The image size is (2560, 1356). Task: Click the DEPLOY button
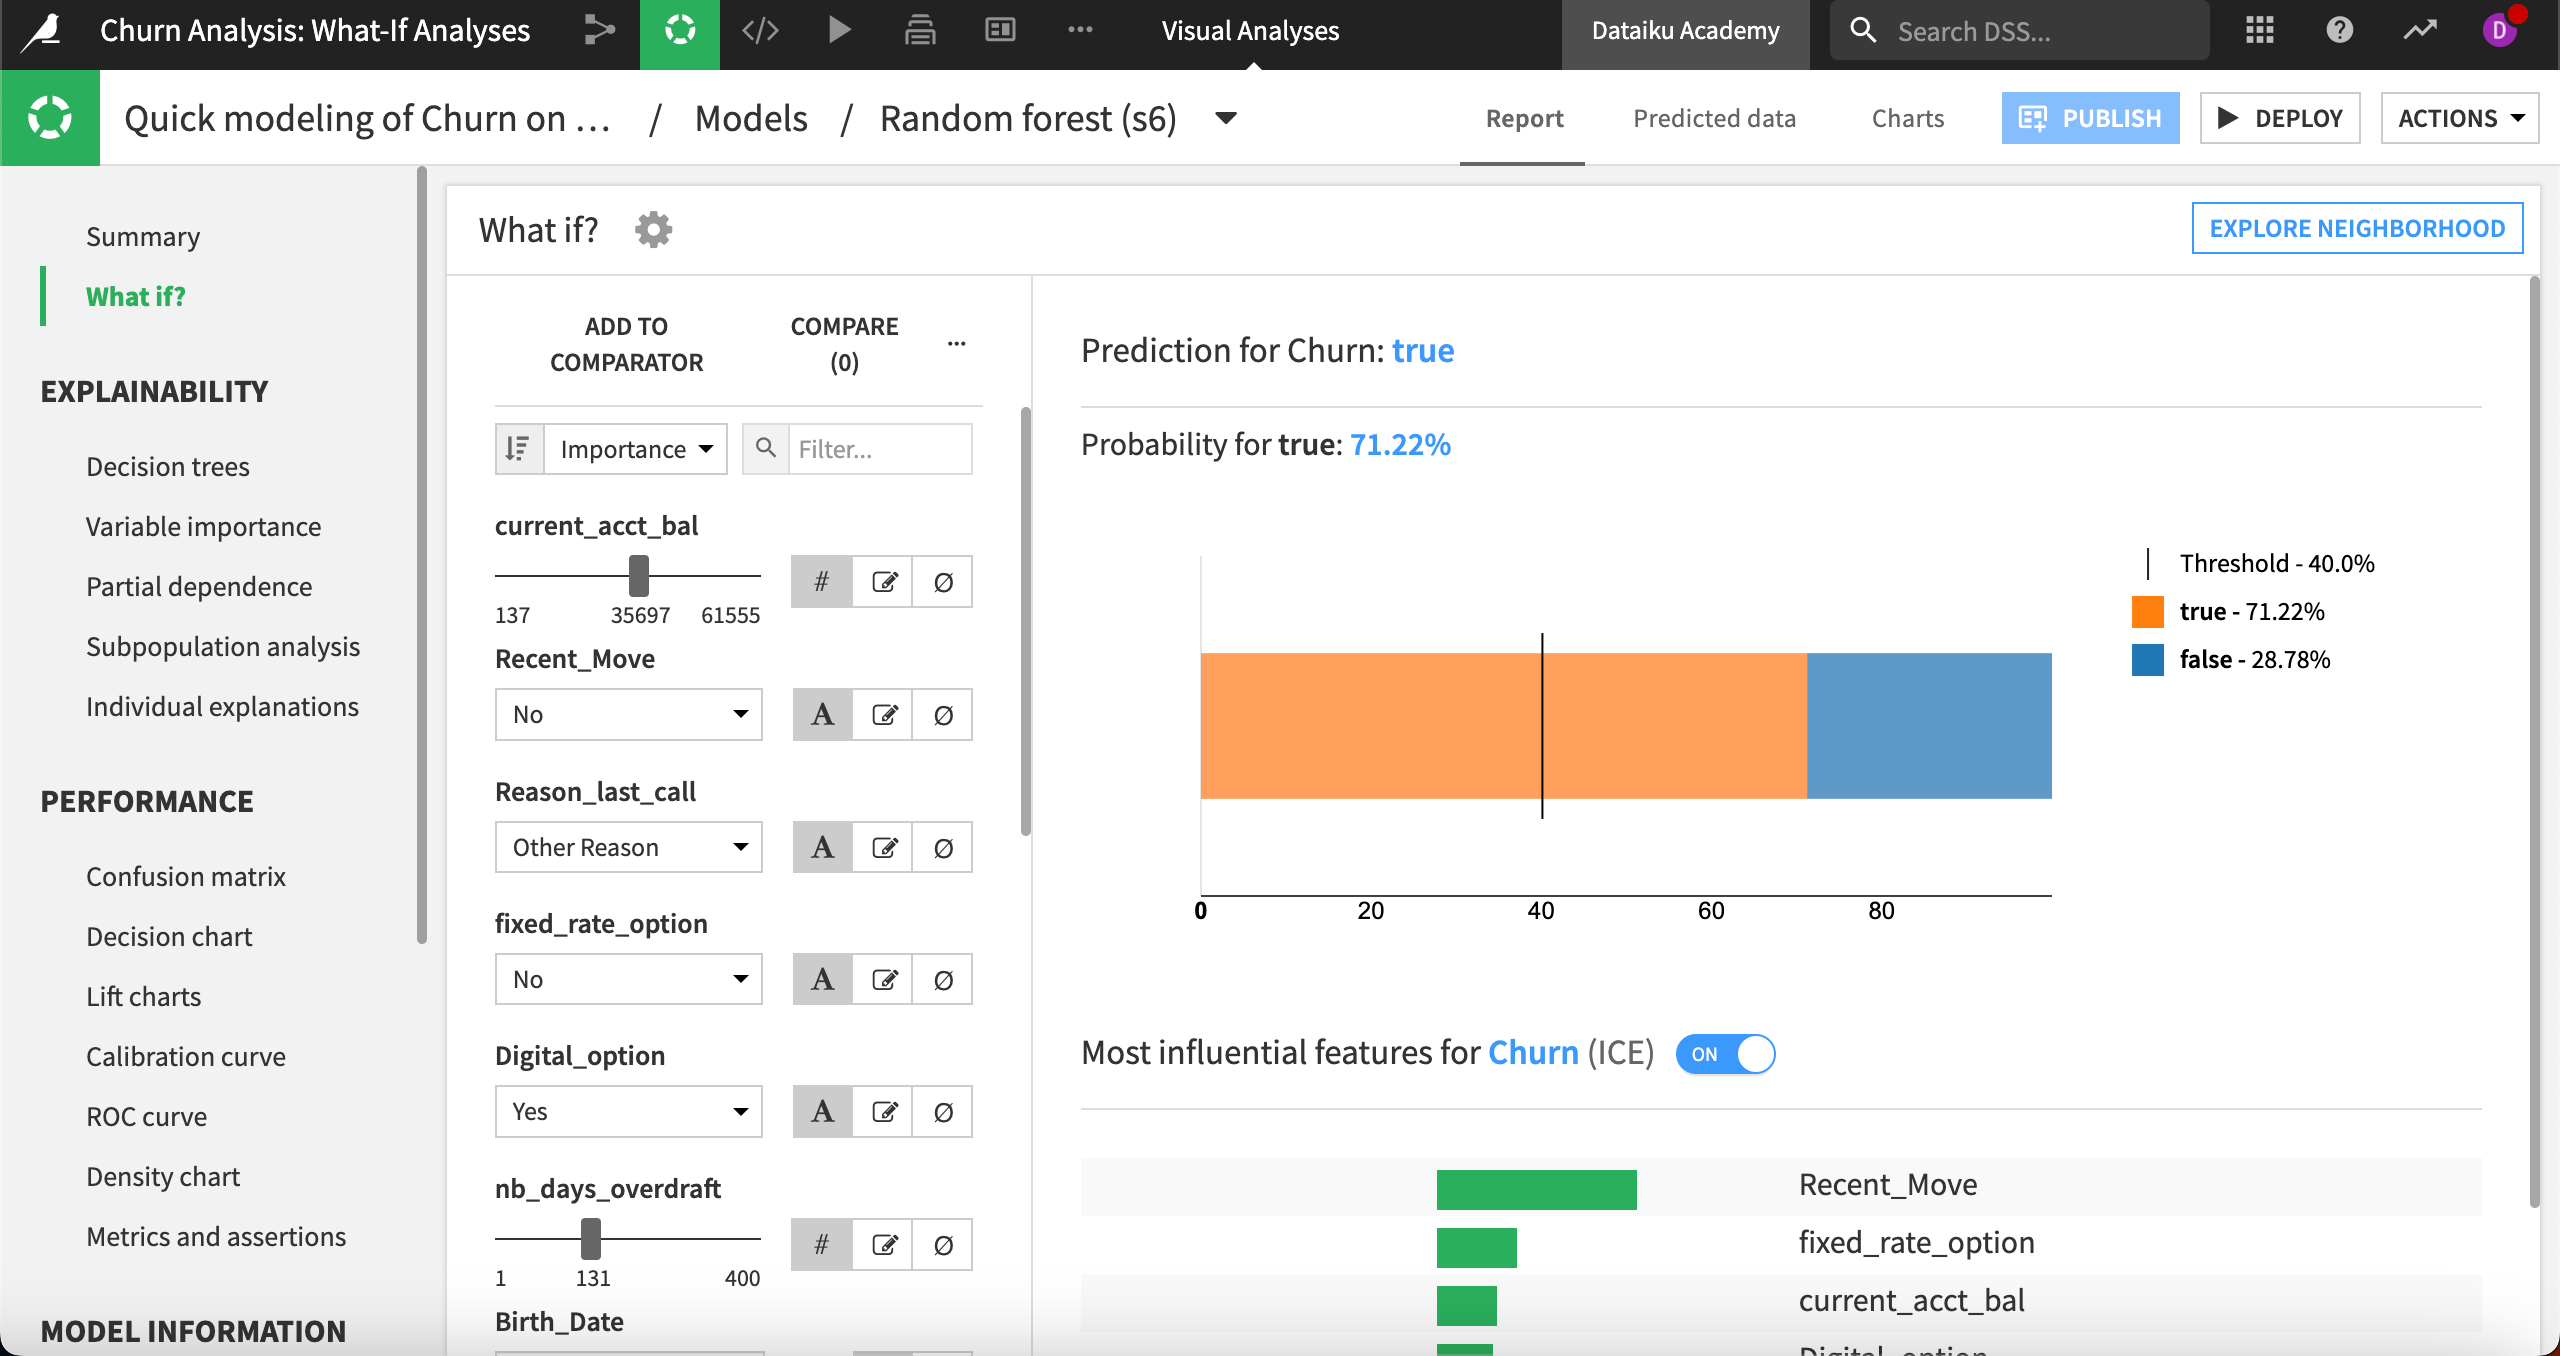pyautogui.click(x=2280, y=119)
